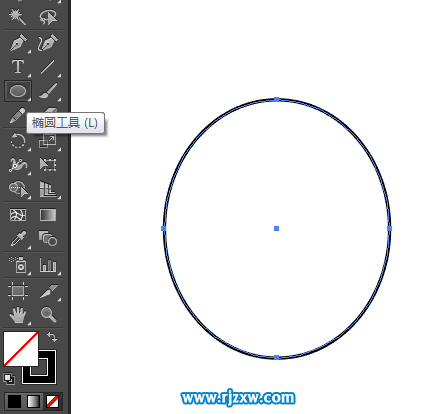Select the Ellipse tool
The height and width of the screenshot is (414, 434).
click(18, 91)
